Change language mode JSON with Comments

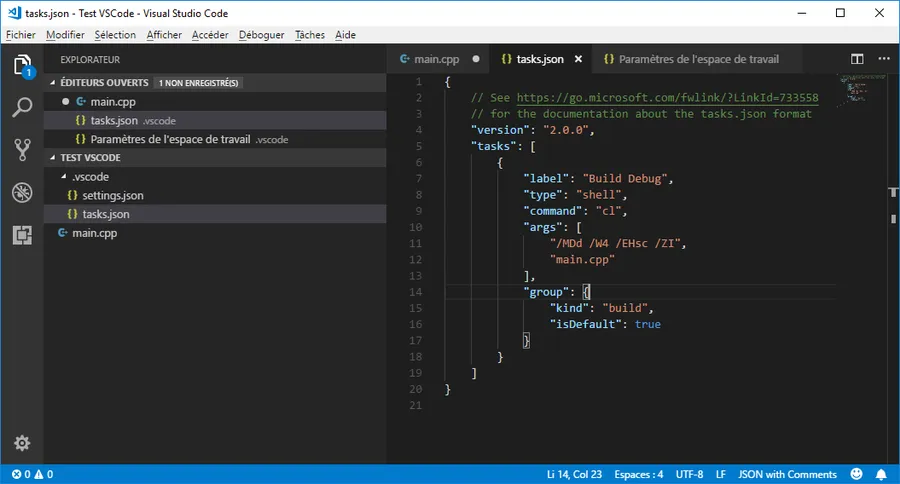coord(788,474)
